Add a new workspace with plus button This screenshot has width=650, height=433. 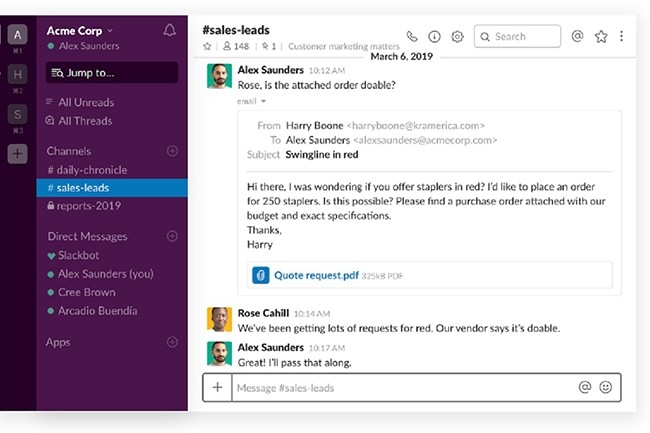[18, 154]
